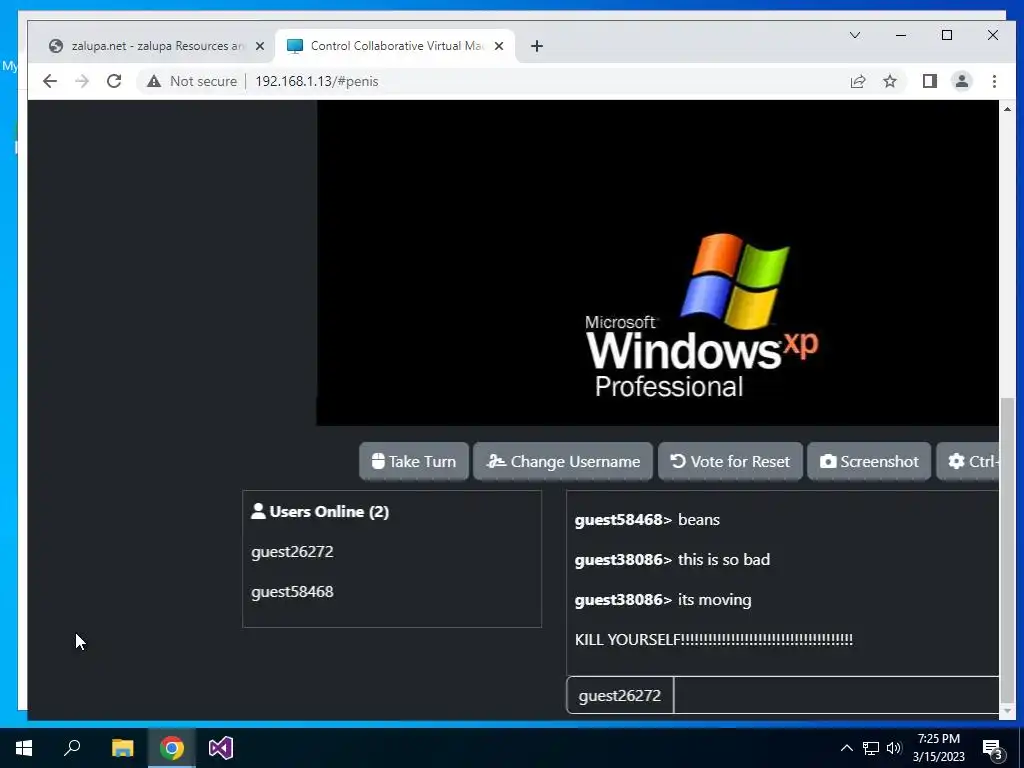Click the address bar URL 192.168.1.13

click(x=317, y=81)
